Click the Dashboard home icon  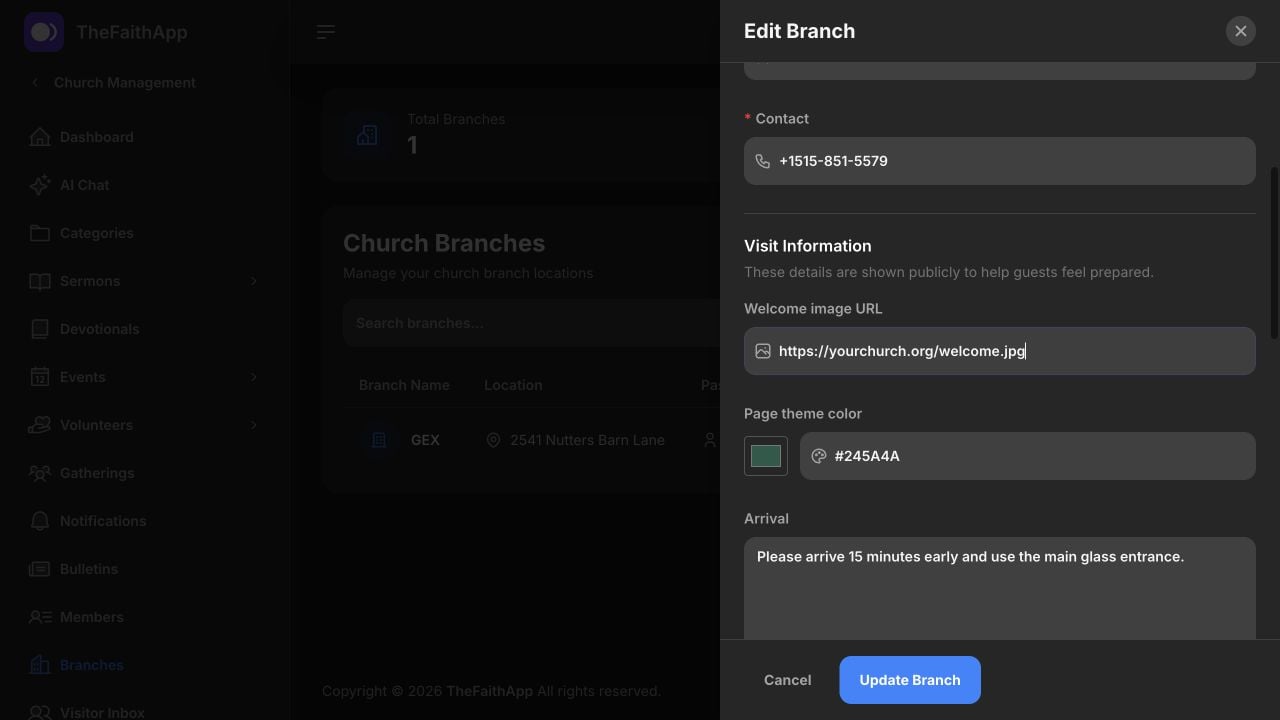pos(40,137)
